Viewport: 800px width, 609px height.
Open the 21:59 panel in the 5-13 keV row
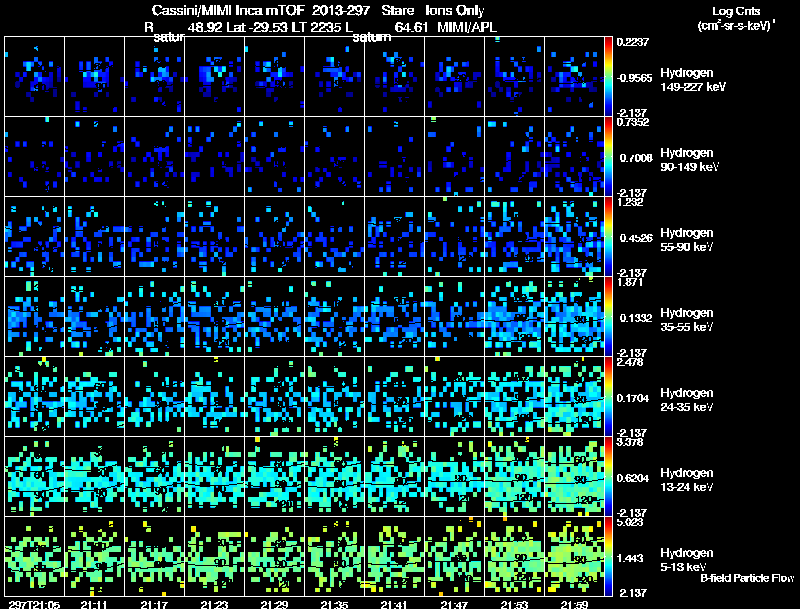pos(575,556)
